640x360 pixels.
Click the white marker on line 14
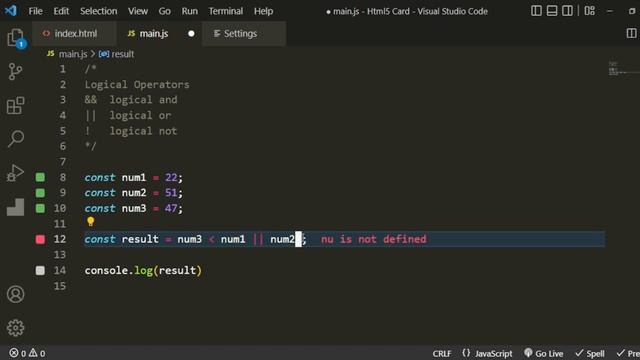pos(40,270)
